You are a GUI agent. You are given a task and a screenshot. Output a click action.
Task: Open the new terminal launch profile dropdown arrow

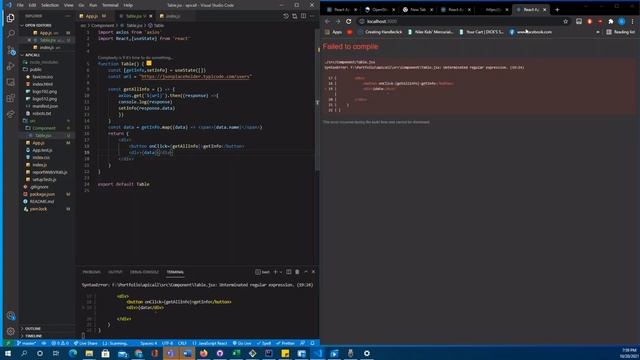[x=281, y=272]
